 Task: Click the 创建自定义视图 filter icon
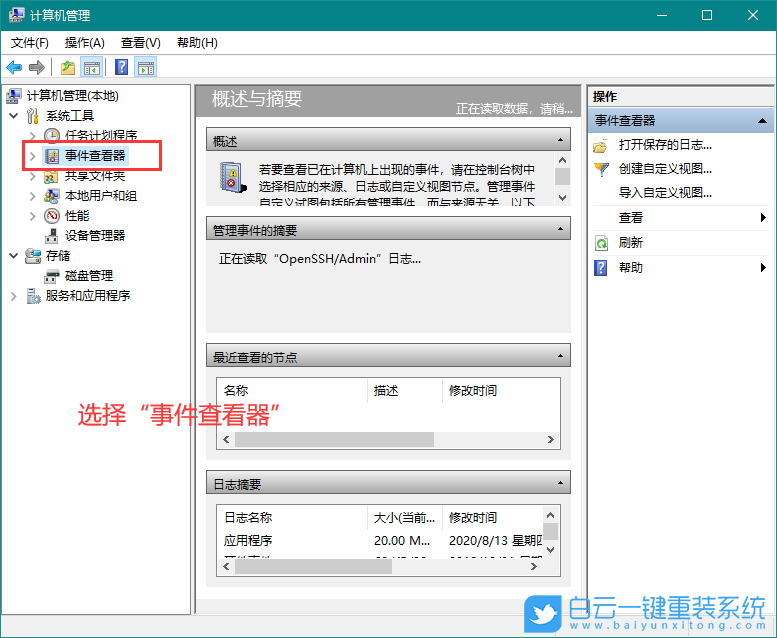tap(601, 170)
